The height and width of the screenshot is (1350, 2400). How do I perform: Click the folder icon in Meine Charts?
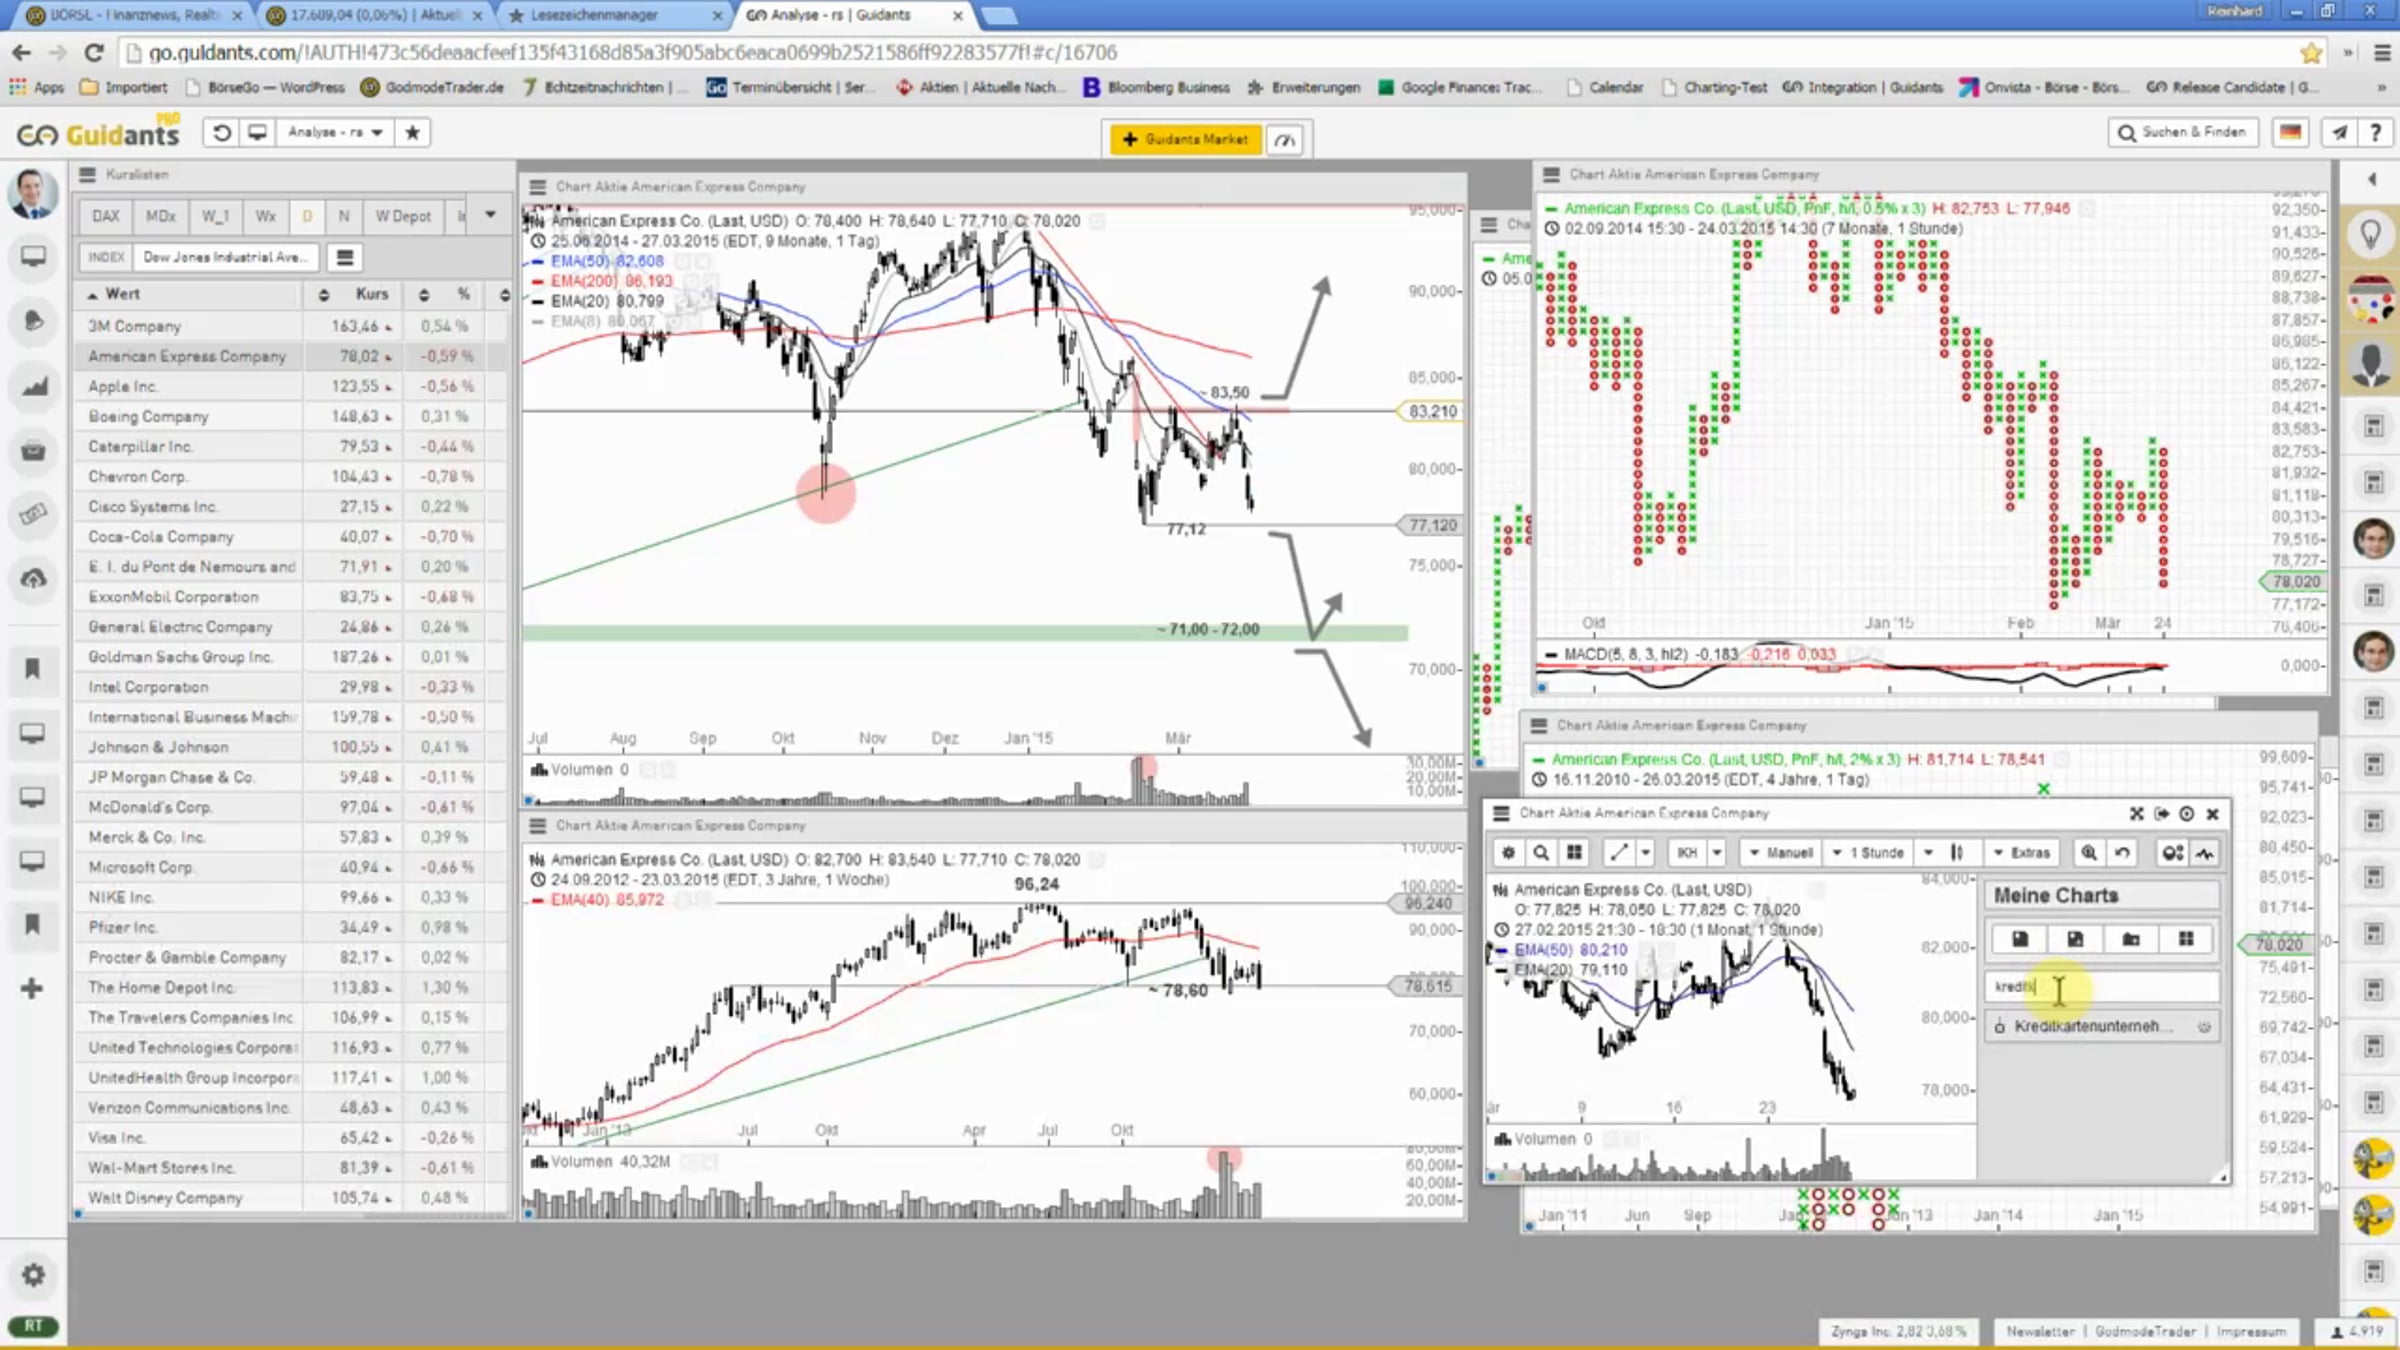pyautogui.click(x=2131, y=939)
